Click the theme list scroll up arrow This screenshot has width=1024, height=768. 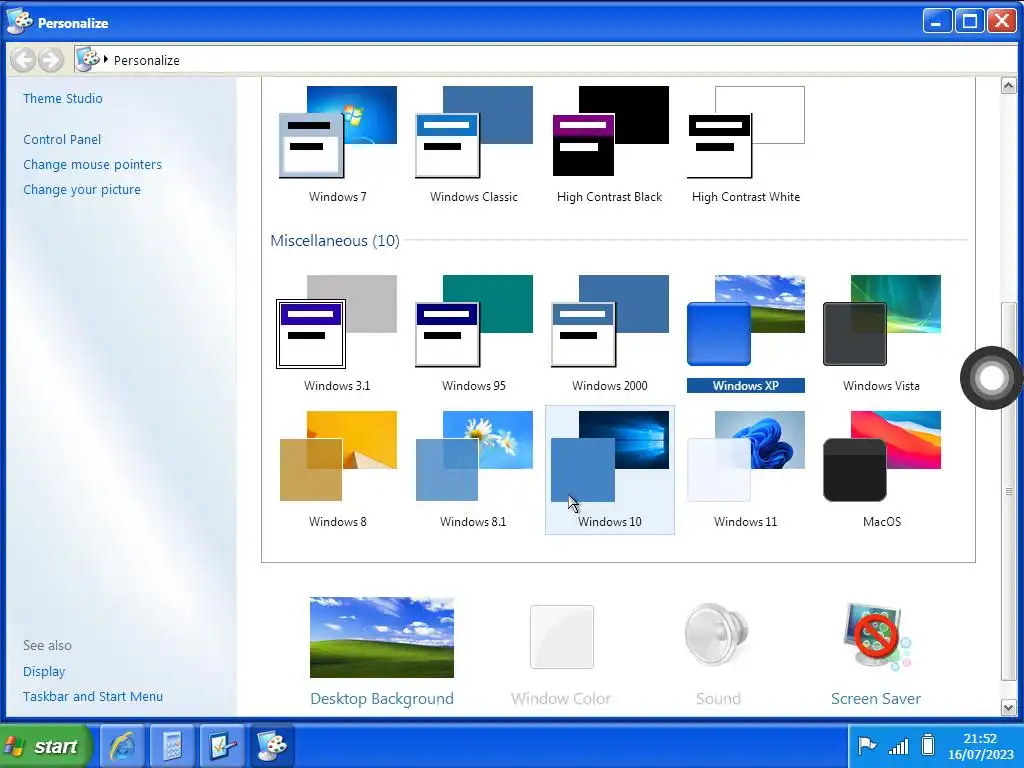(1008, 86)
